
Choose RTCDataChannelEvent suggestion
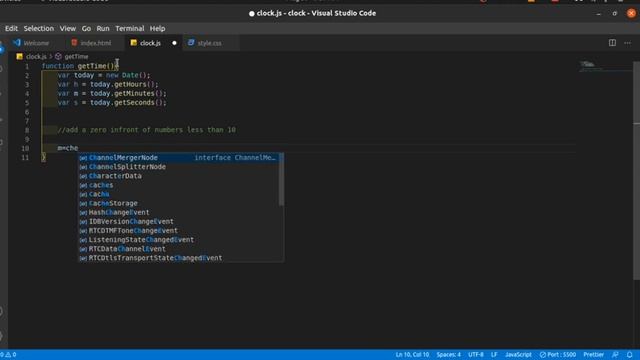point(179,249)
